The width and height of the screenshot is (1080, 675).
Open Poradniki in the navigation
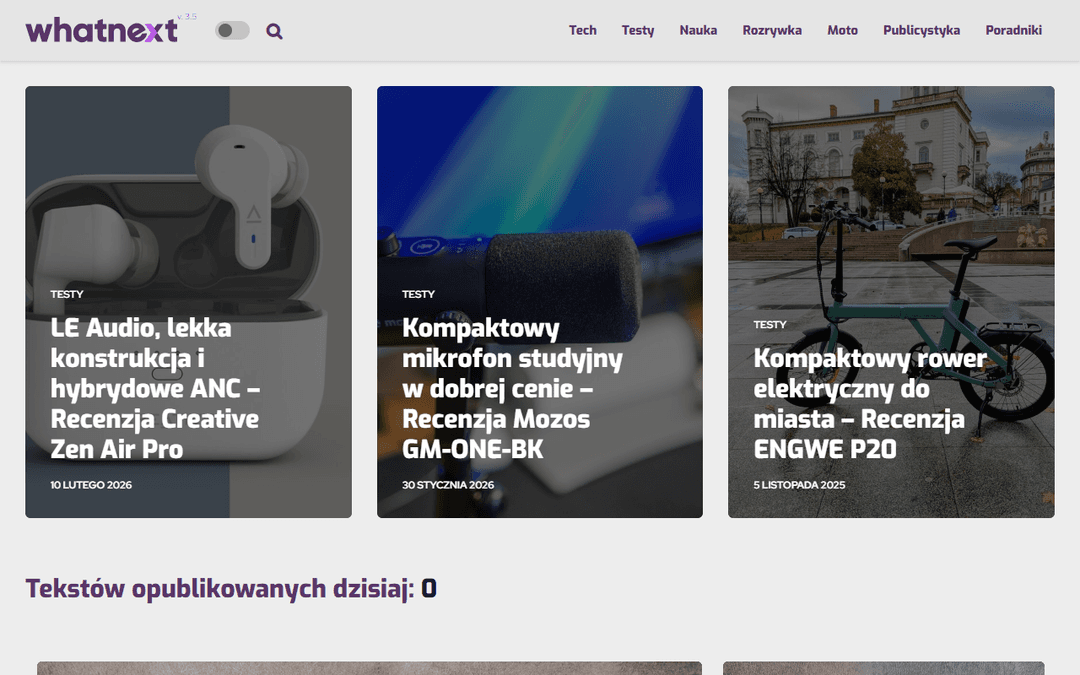1014,30
